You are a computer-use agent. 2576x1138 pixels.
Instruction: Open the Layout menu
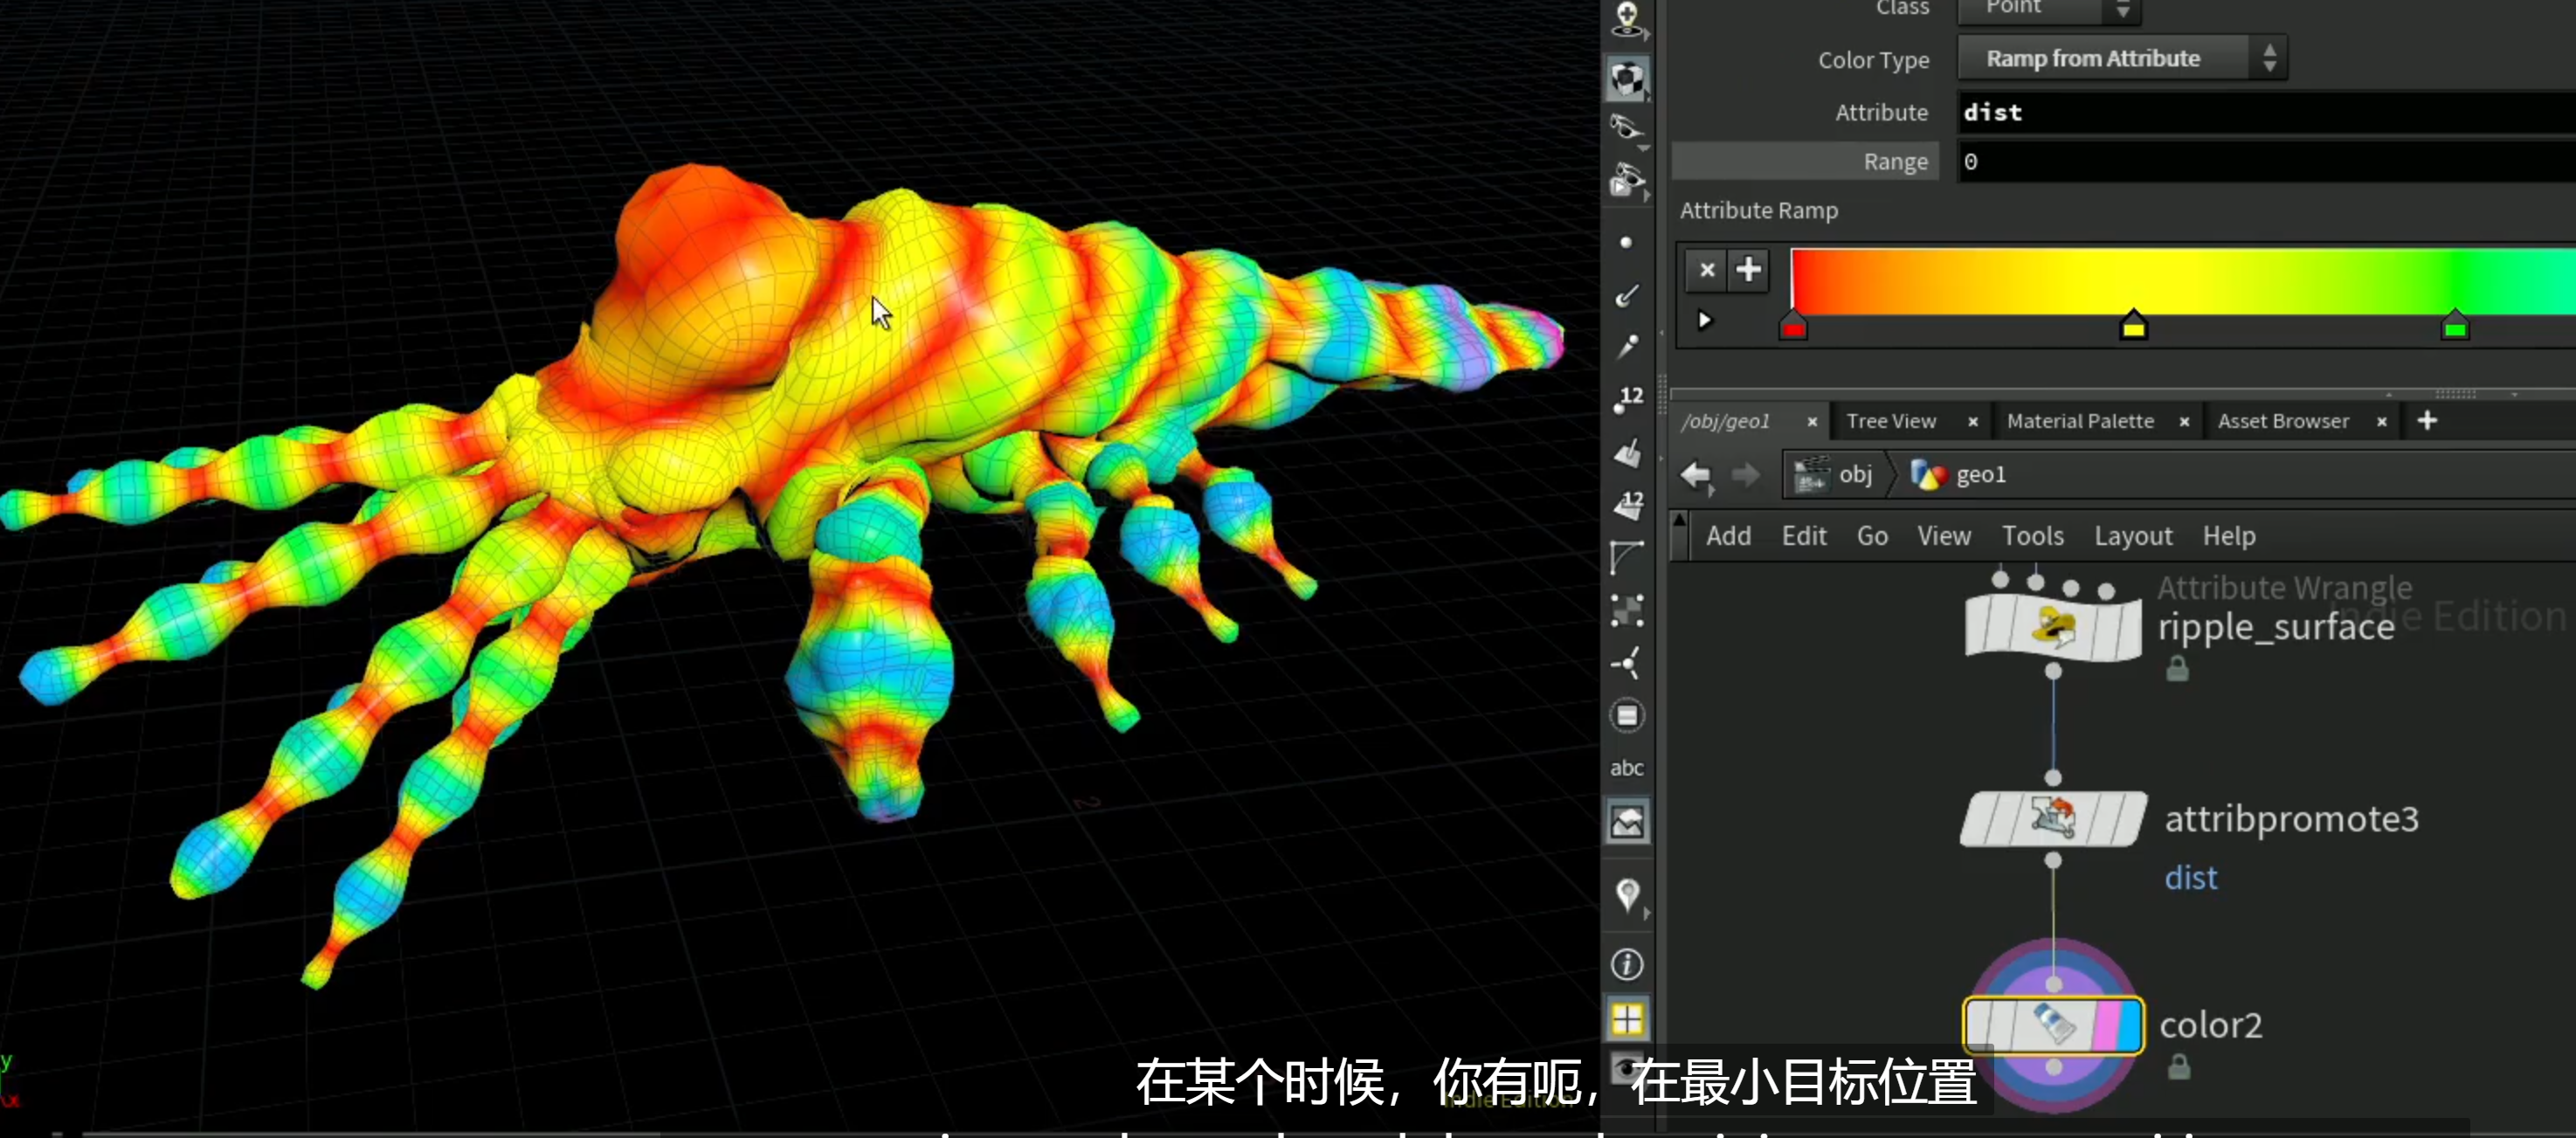pyautogui.click(x=2132, y=537)
